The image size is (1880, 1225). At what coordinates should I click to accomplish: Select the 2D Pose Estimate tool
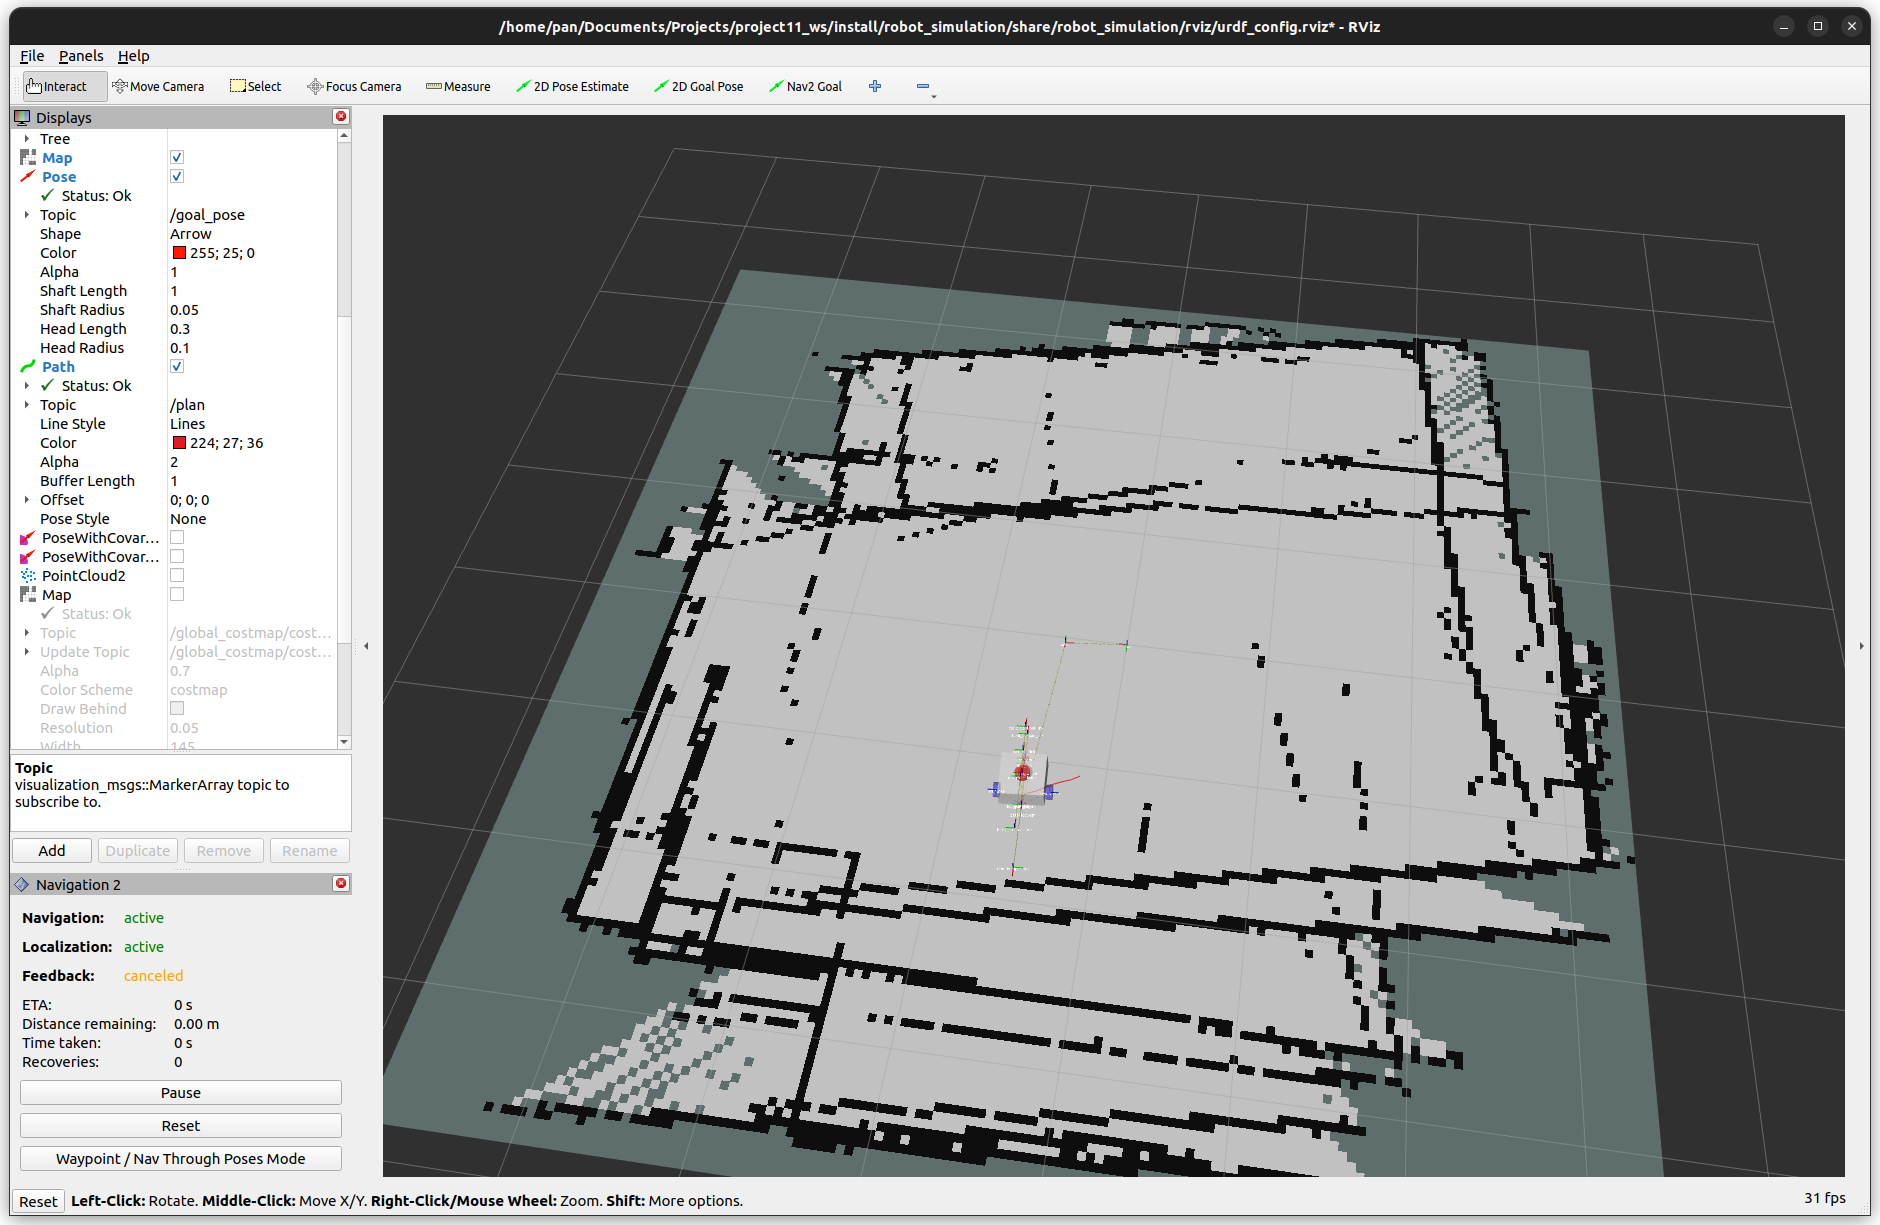point(572,86)
